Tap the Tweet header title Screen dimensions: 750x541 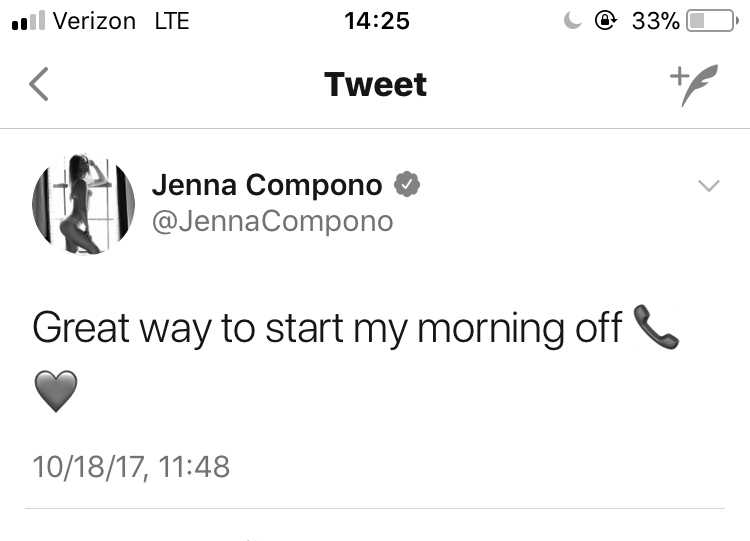[x=375, y=85]
